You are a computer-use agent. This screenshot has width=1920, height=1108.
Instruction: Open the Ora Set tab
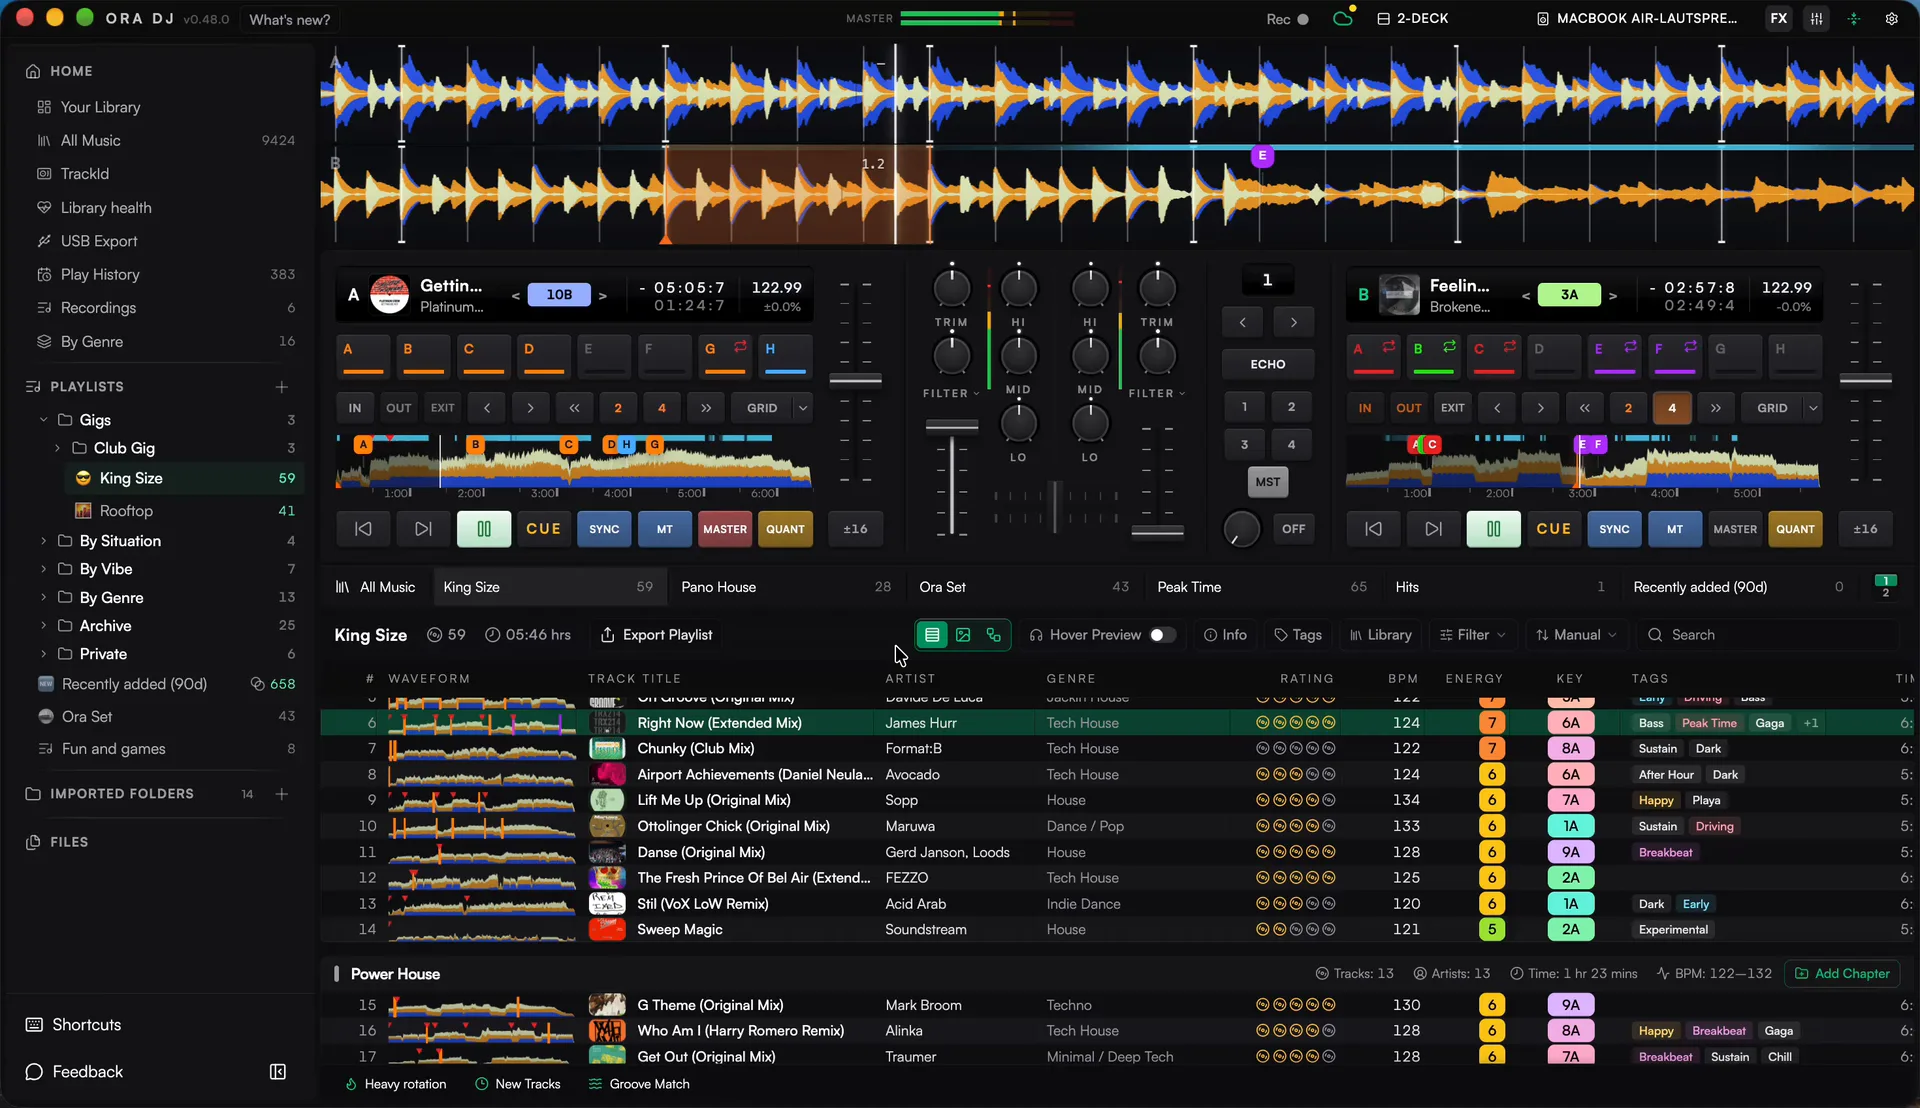tap(1024, 587)
